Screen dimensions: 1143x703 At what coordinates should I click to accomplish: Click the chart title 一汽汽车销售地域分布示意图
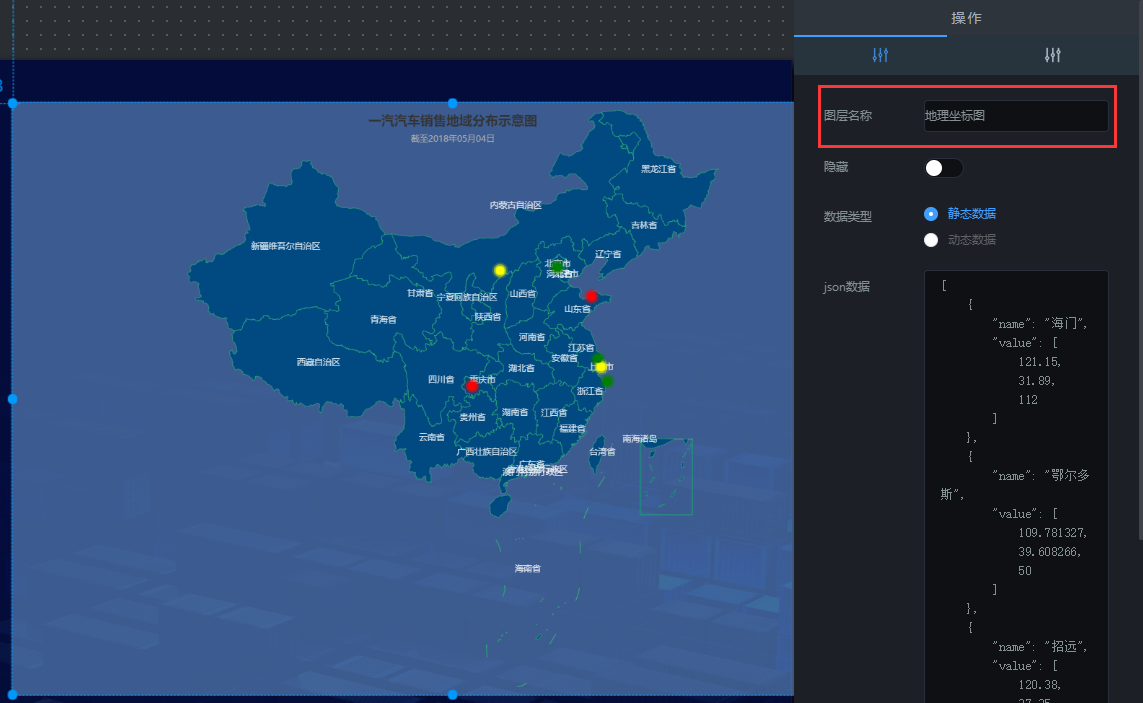453,121
